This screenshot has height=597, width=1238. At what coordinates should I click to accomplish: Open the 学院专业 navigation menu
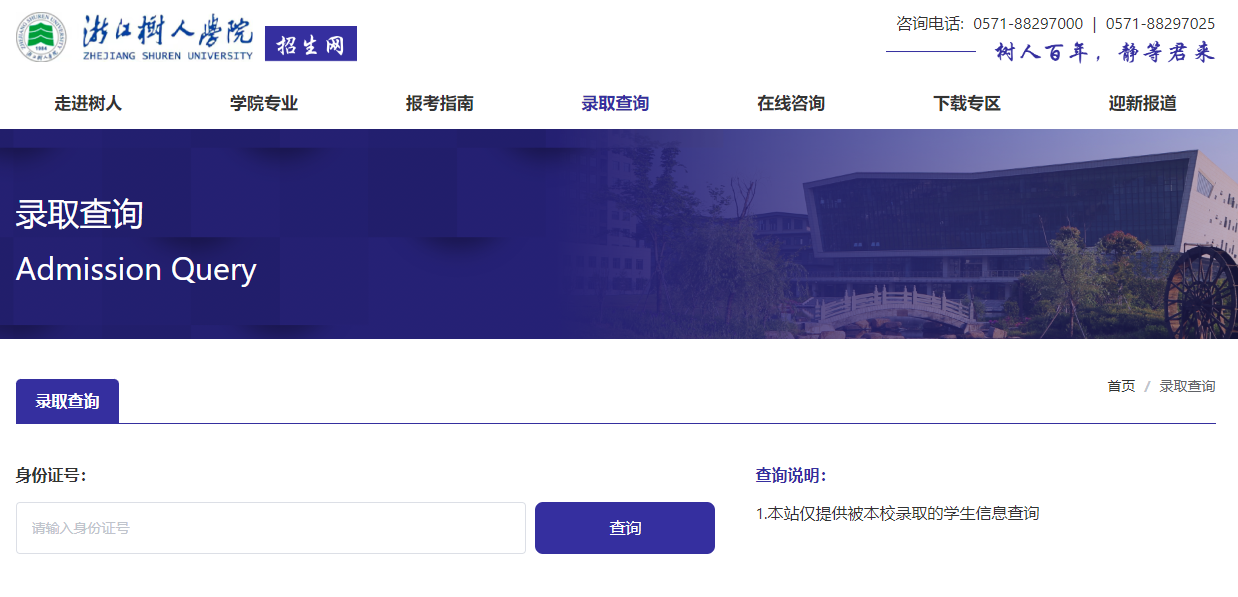pyautogui.click(x=263, y=102)
